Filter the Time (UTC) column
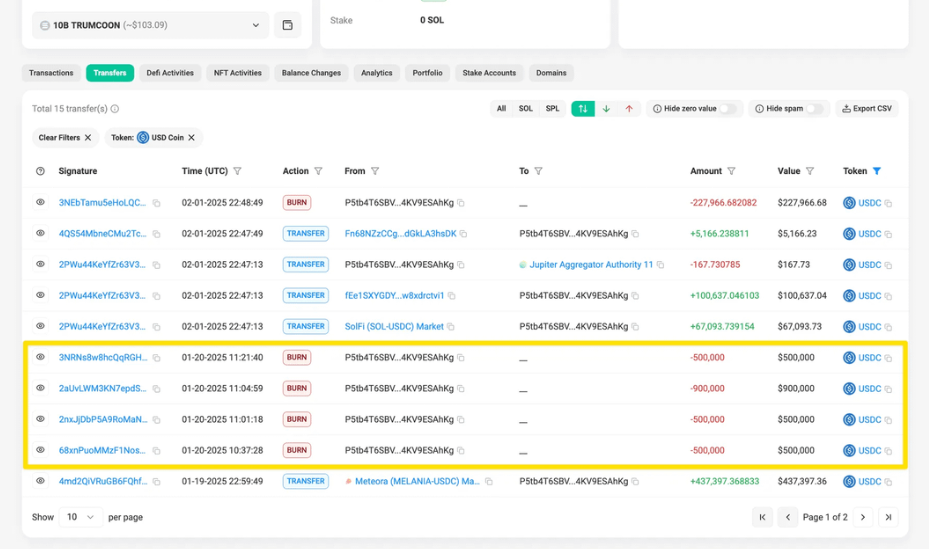The height and width of the screenshot is (549, 929). [x=237, y=172]
